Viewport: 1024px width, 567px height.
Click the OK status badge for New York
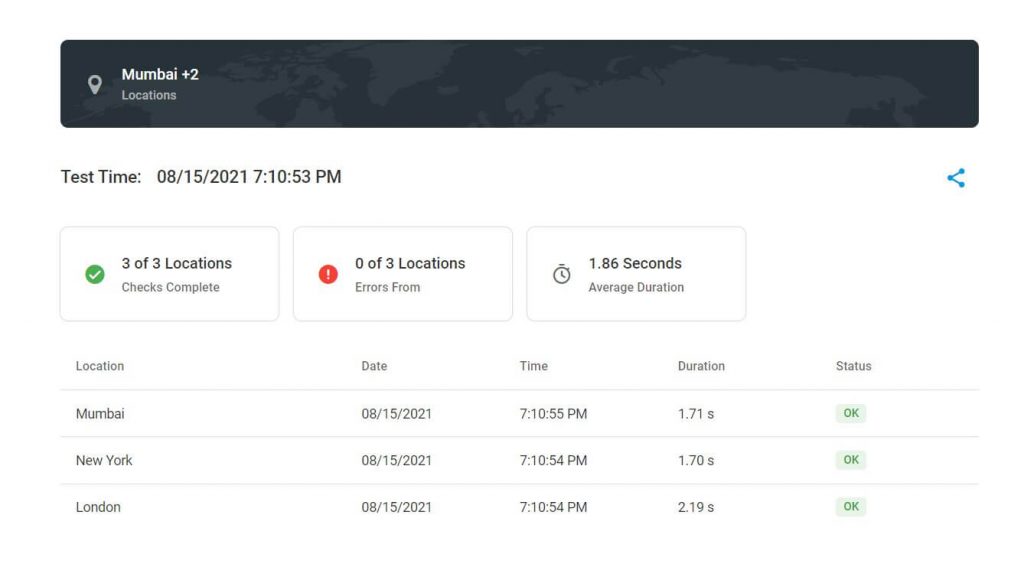click(x=851, y=460)
